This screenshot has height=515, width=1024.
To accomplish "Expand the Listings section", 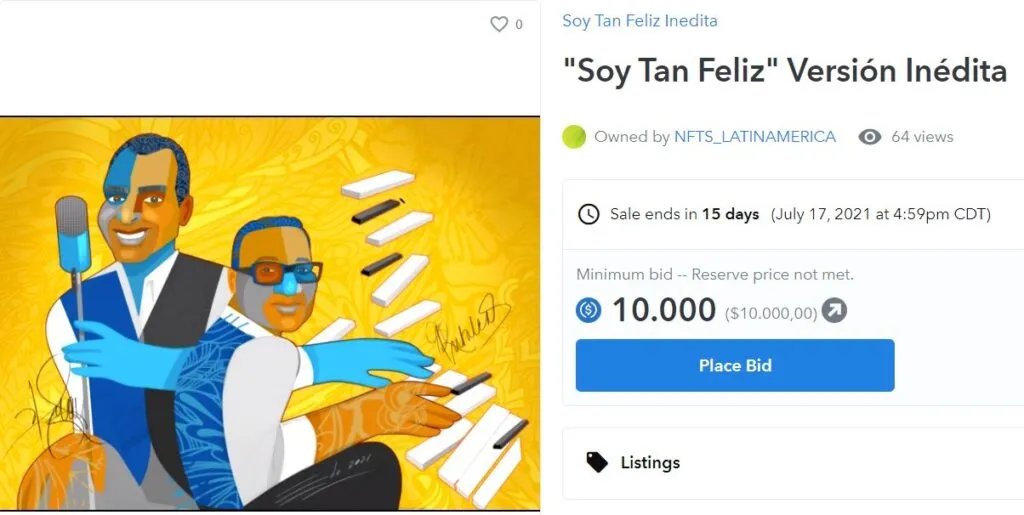I will 793,463.
